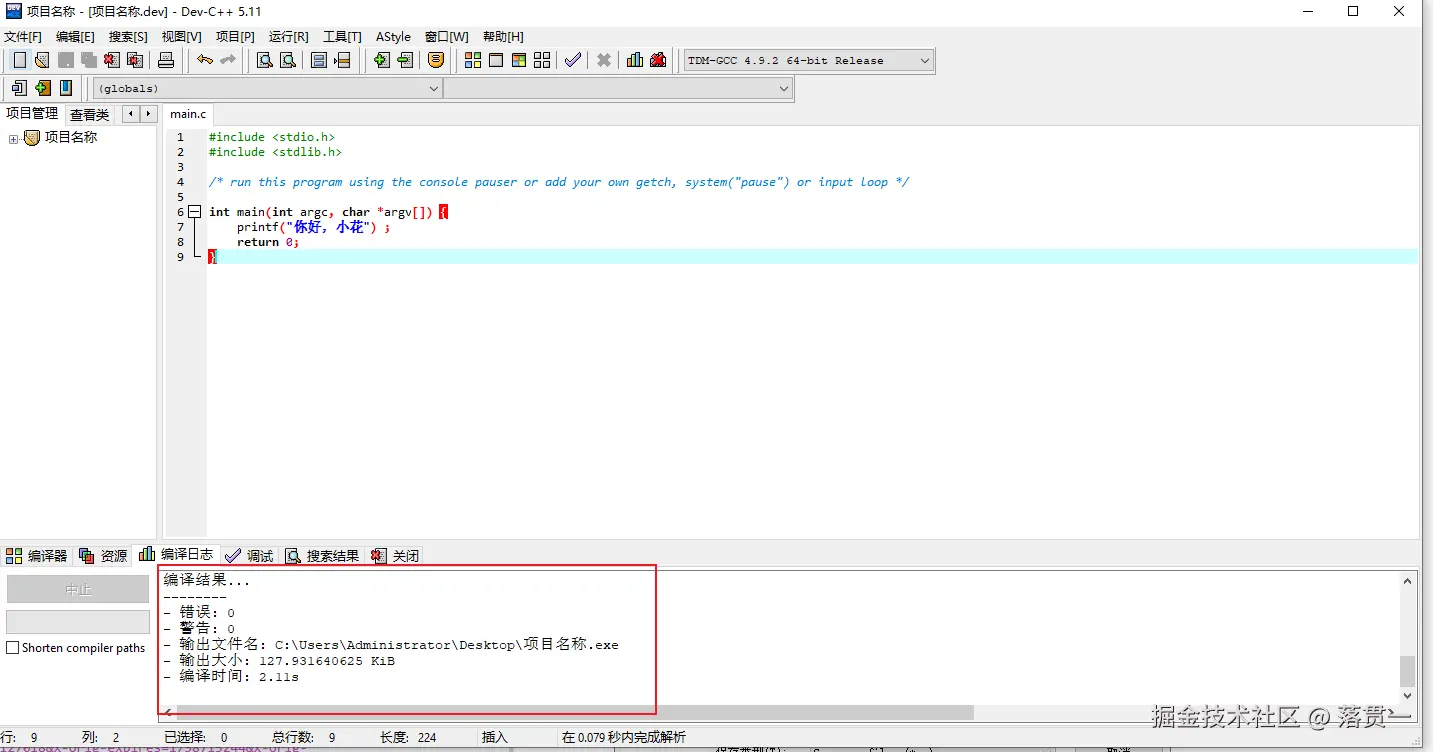The height and width of the screenshot is (752, 1433).
Task: Select the main.c editor tab
Action: (188, 114)
